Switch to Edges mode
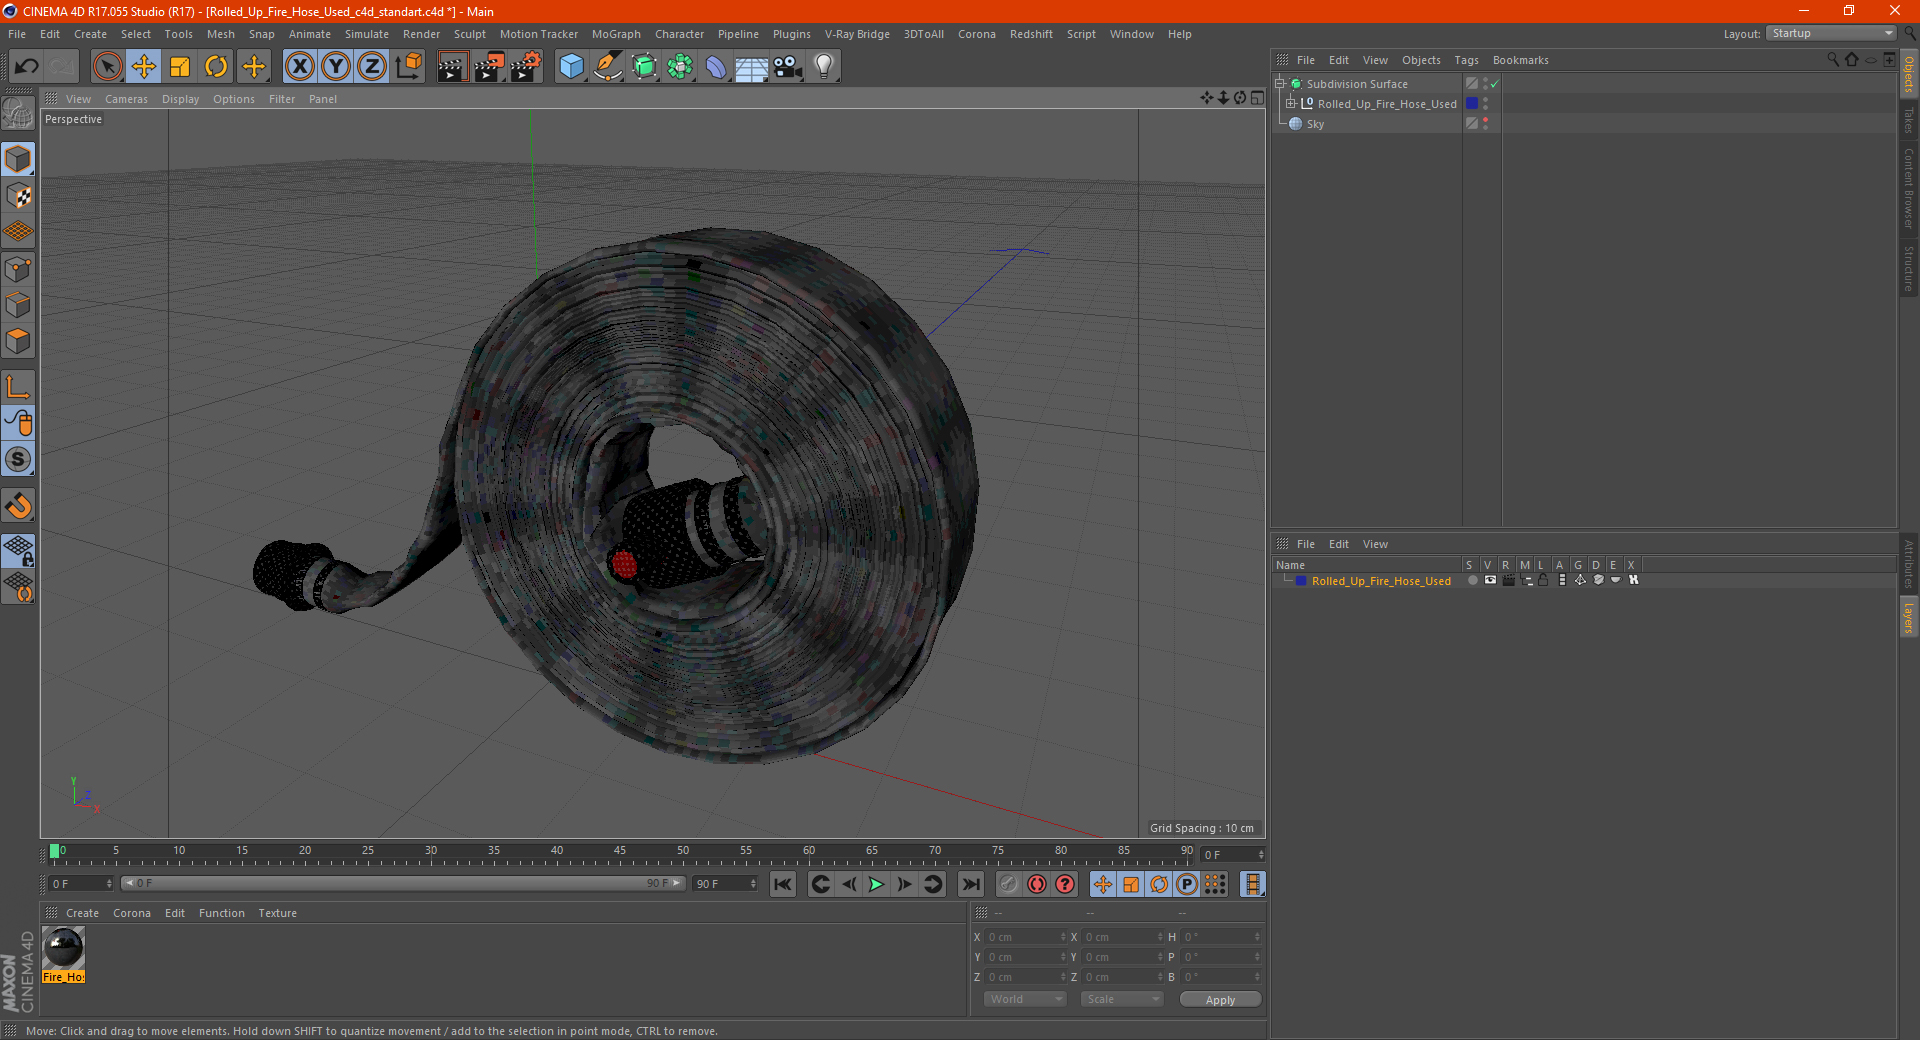1920x1040 pixels. pyautogui.click(x=18, y=305)
